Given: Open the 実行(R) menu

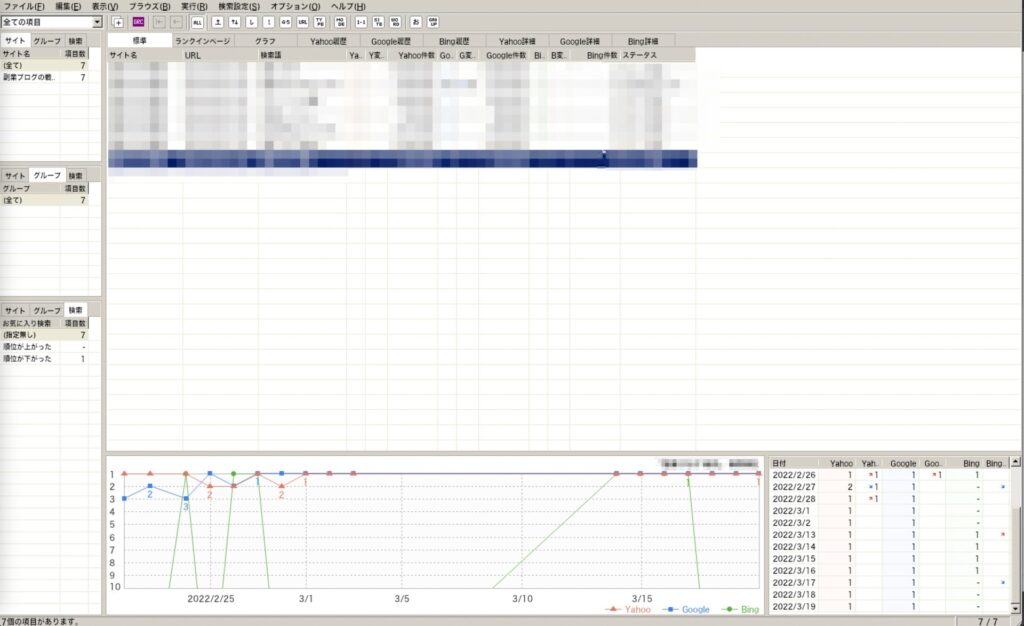Looking at the screenshot, I should click(194, 6).
